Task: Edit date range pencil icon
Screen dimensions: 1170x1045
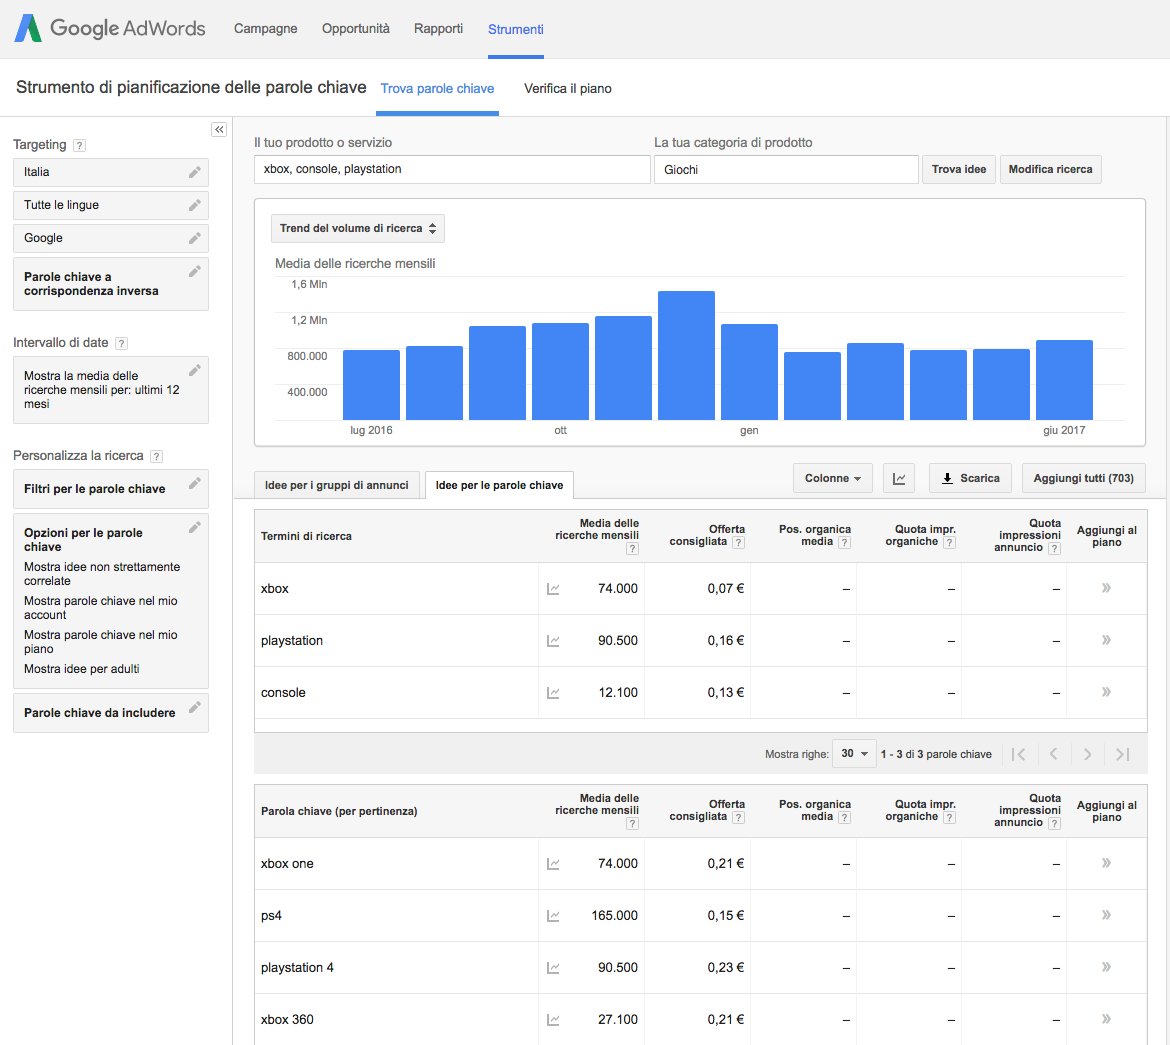Action: pyautogui.click(x=195, y=371)
